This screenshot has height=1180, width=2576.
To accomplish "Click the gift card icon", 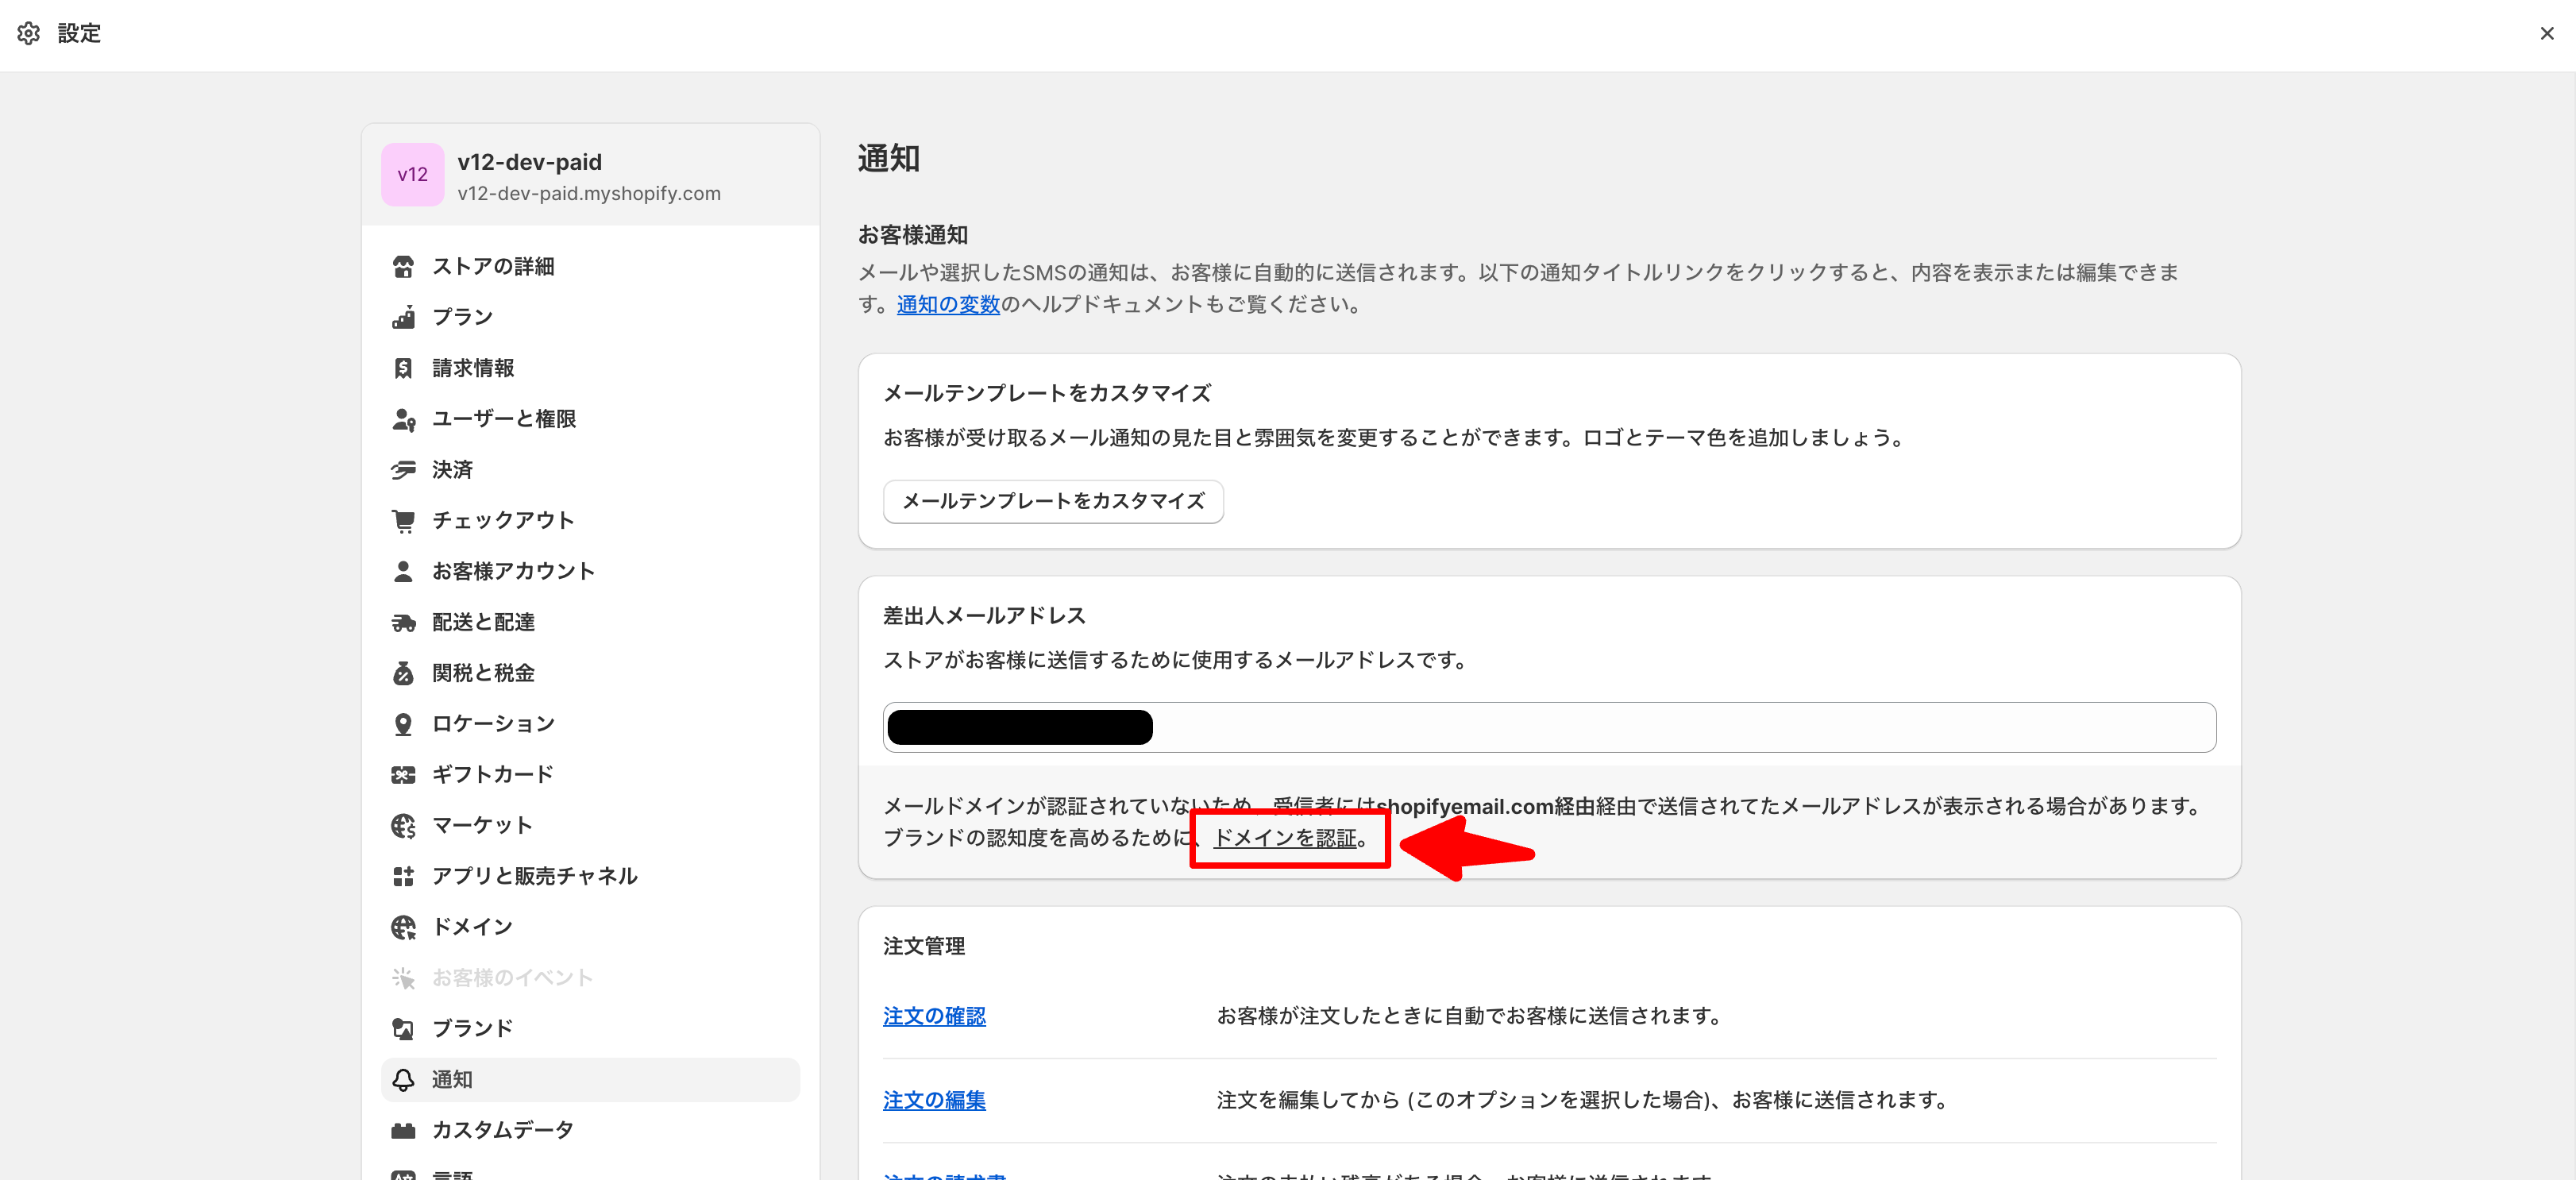I will coord(403,775).
